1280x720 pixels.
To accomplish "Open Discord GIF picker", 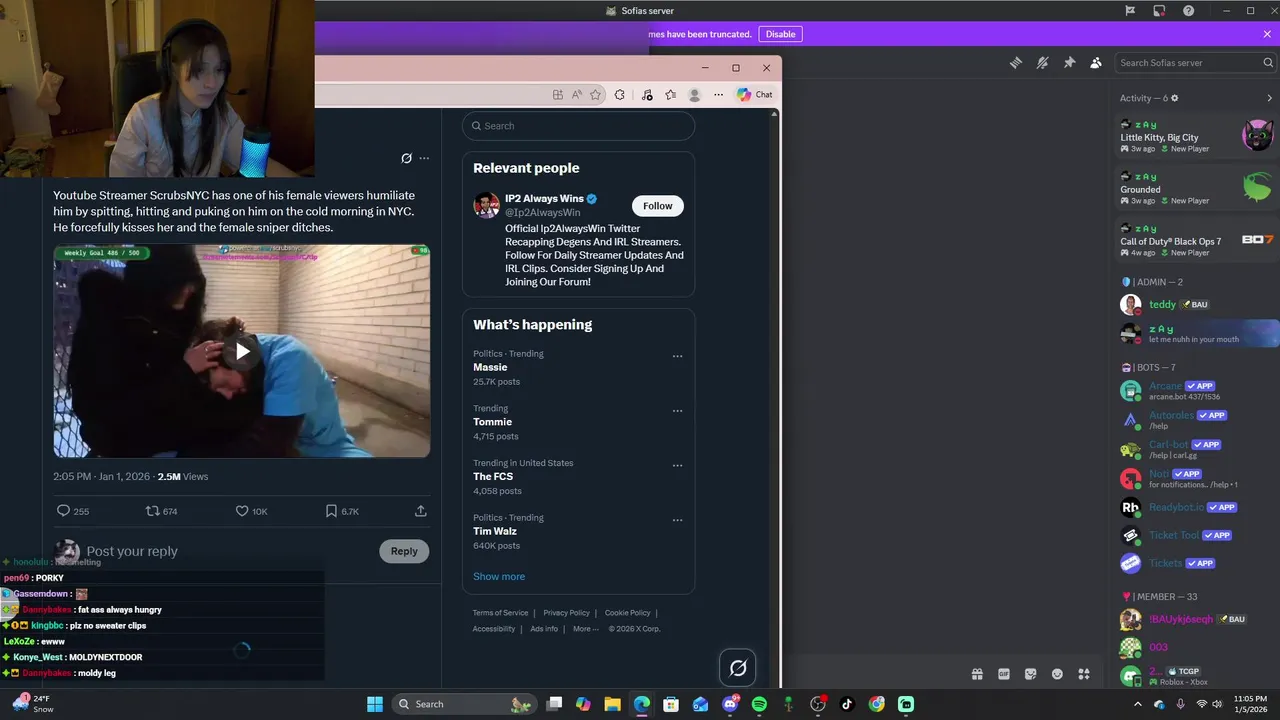I will (x=1004, y=674).
